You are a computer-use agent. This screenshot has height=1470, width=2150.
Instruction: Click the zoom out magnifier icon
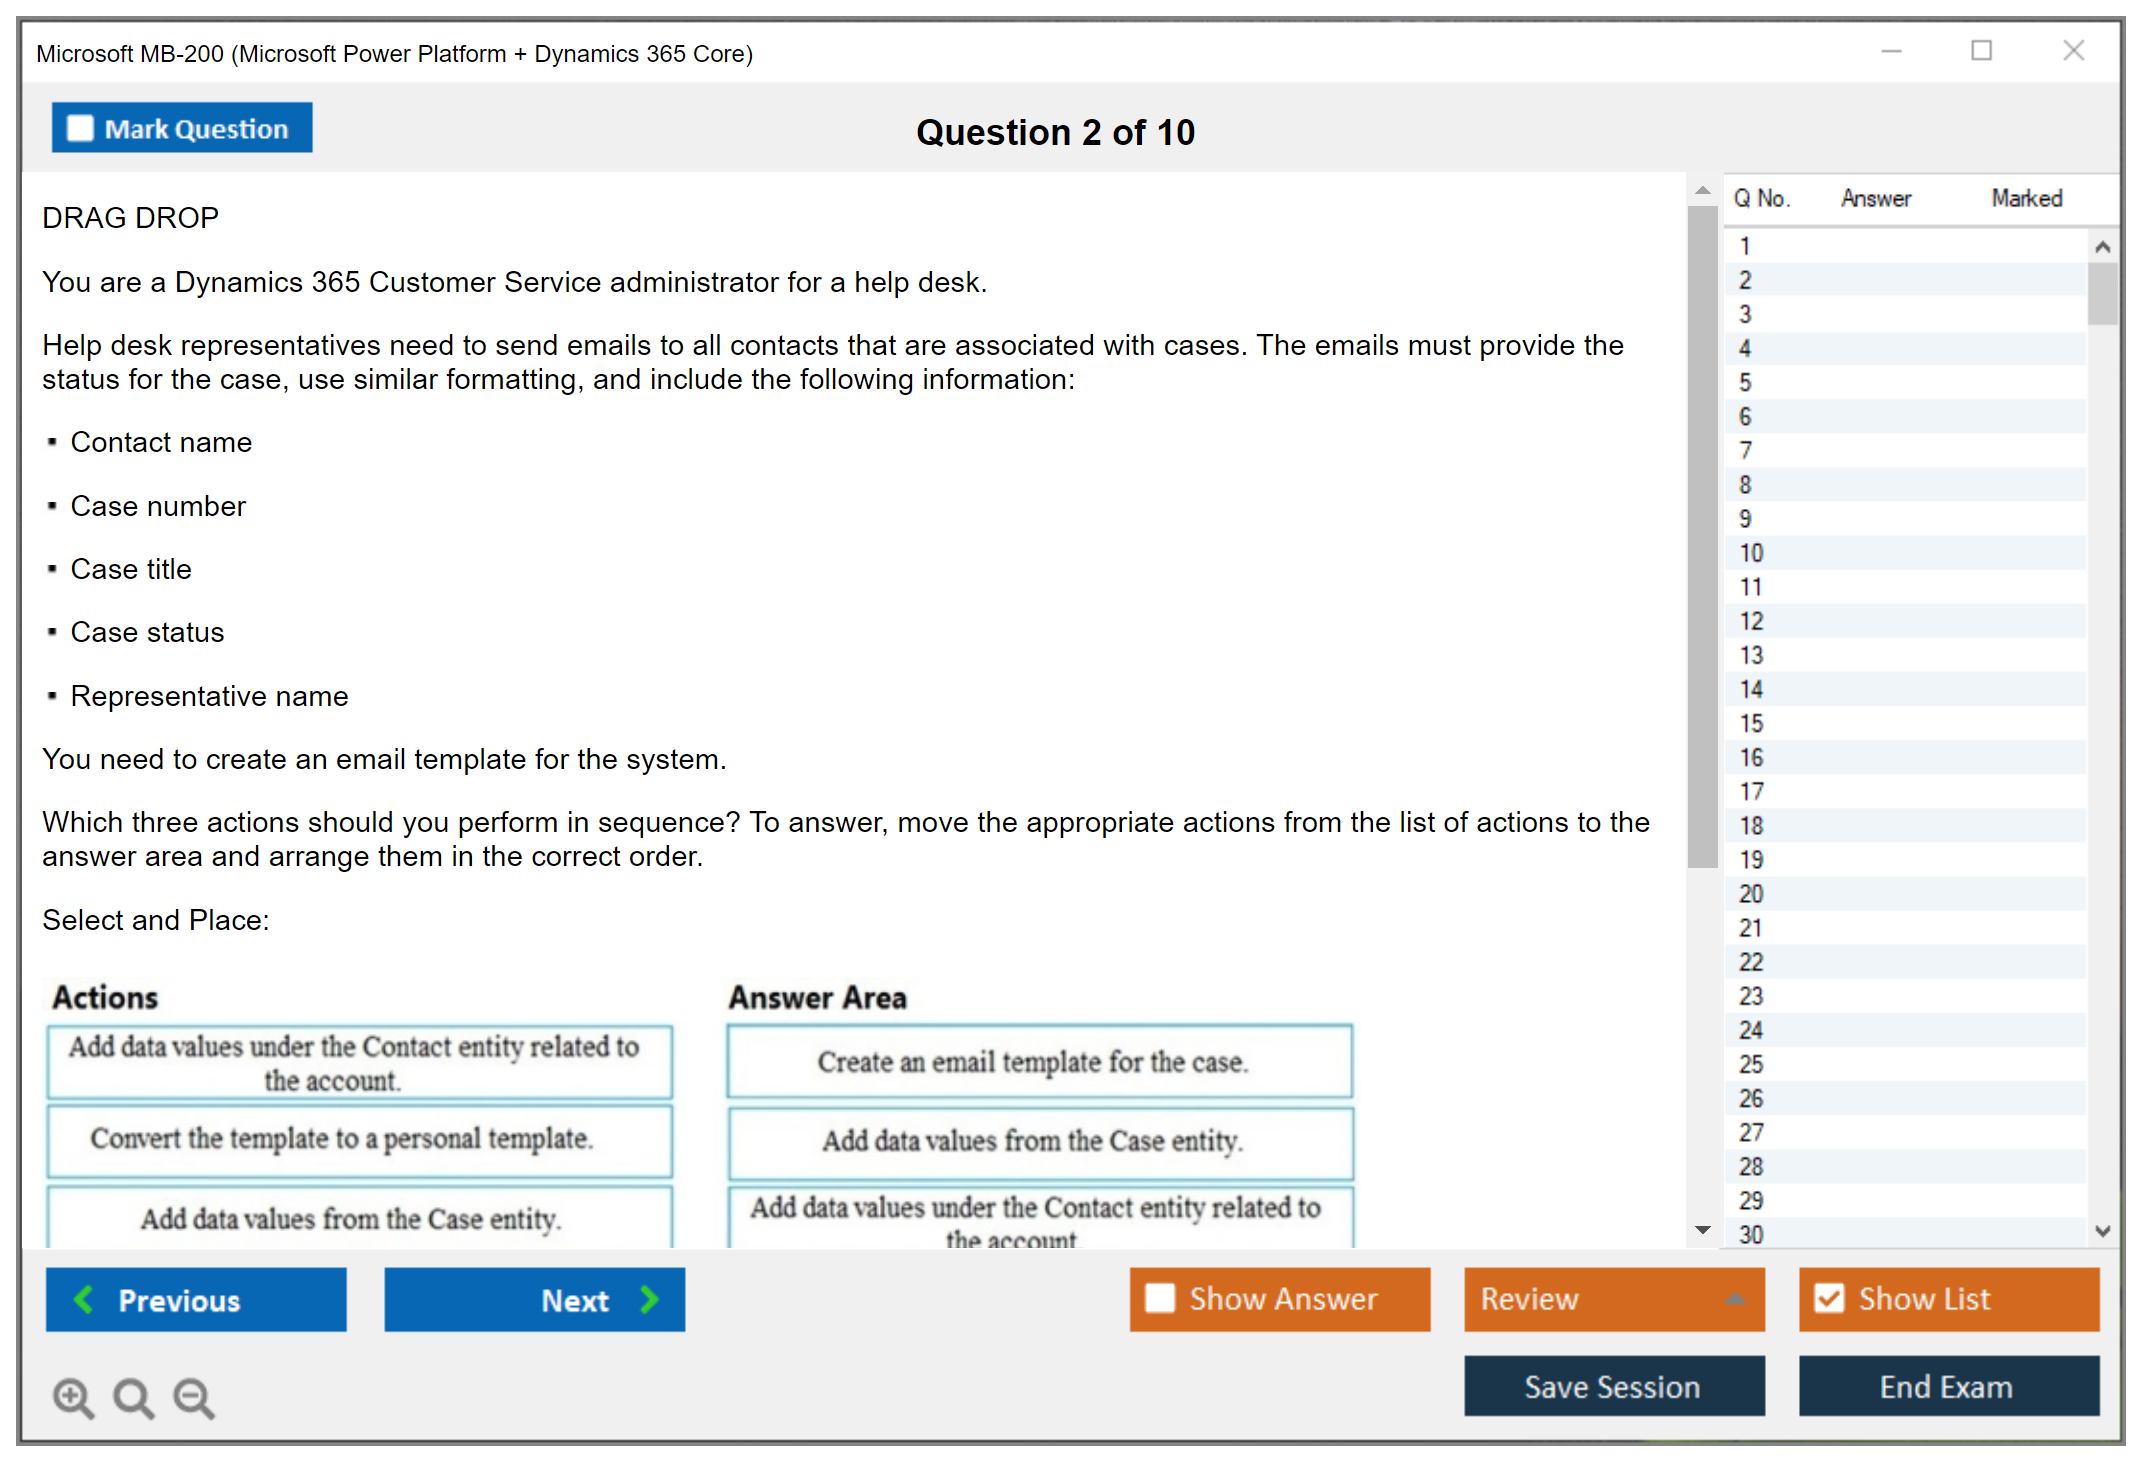pyautogui.click(x=193, y=1397)
